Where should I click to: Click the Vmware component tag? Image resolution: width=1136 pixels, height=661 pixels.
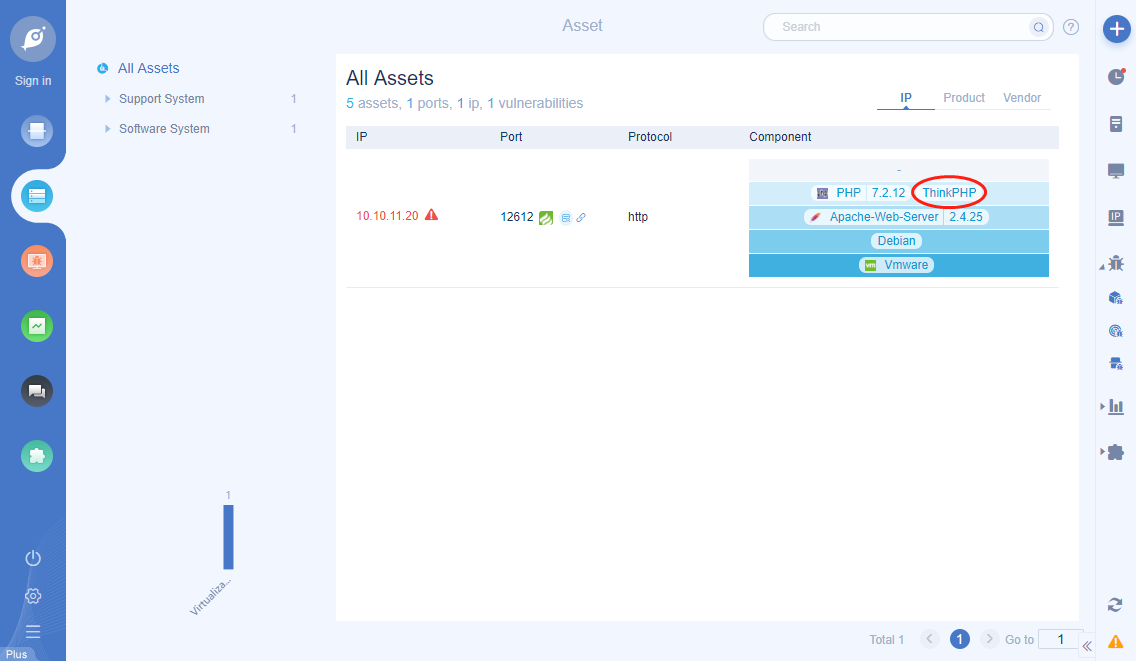tap(896, 265)
